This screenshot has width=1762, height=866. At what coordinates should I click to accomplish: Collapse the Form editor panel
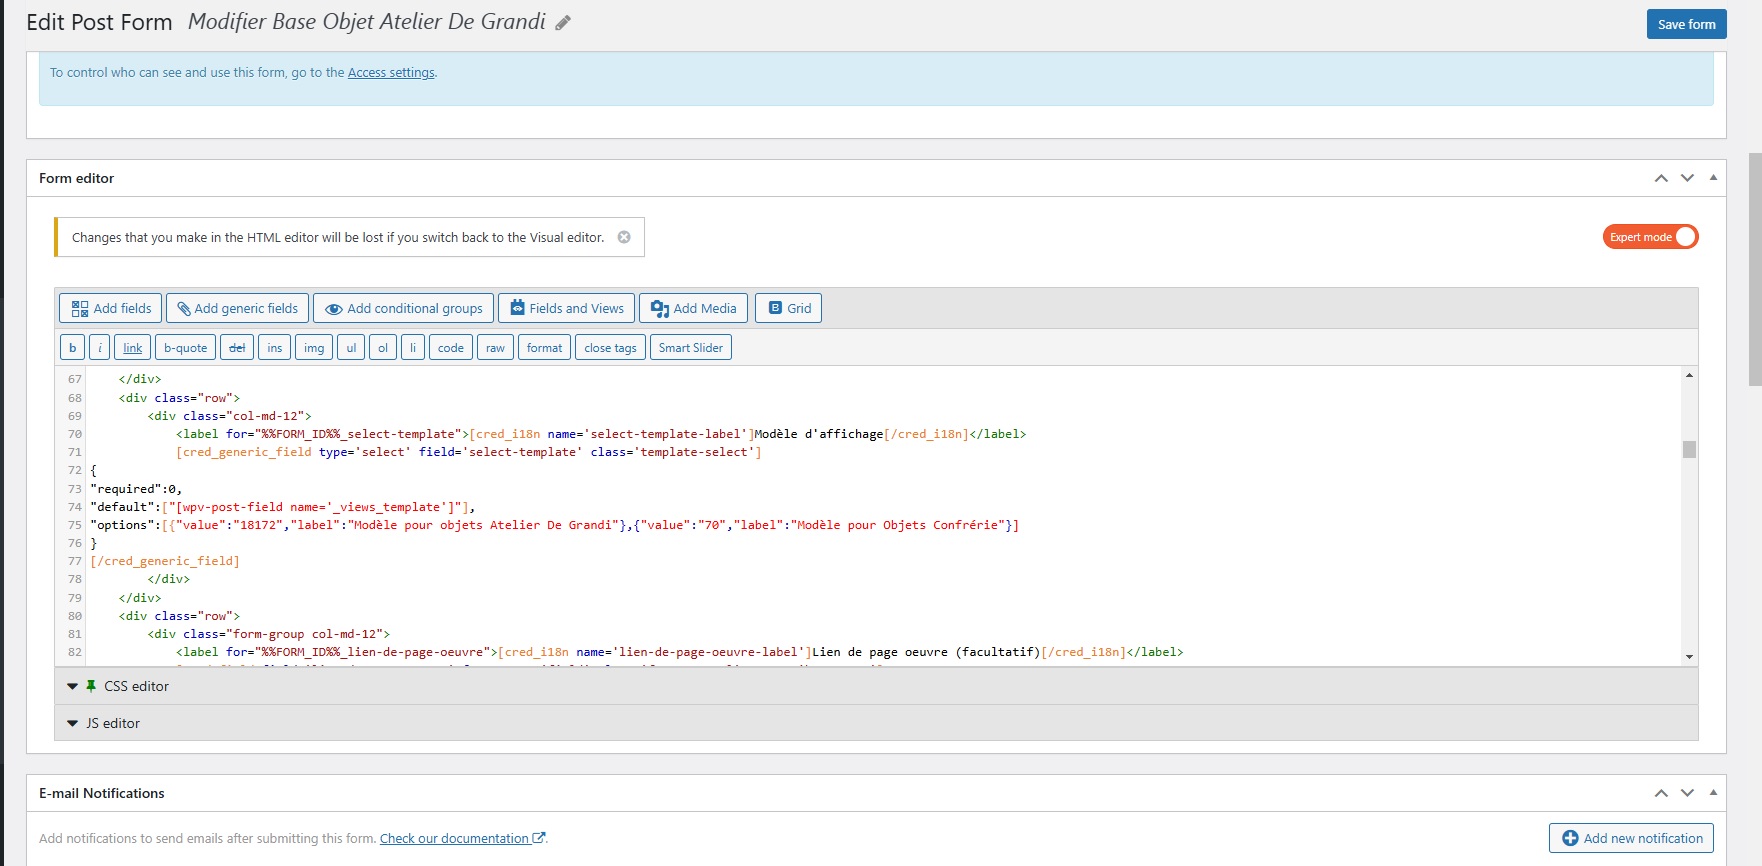coord(1713,178)
